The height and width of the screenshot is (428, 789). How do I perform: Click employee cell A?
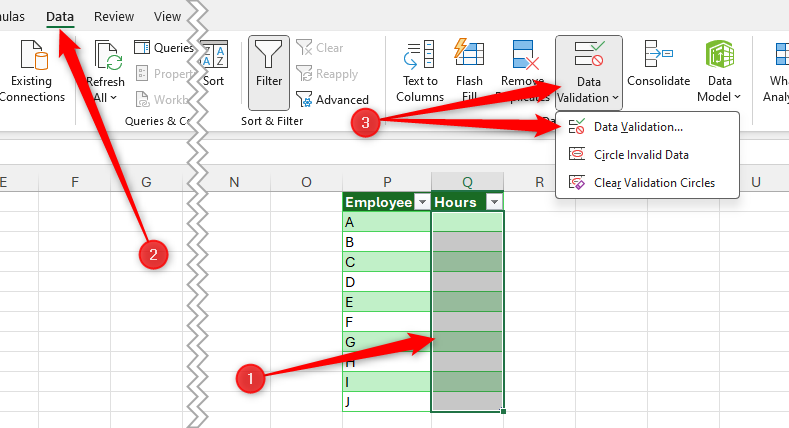(386, 222)
